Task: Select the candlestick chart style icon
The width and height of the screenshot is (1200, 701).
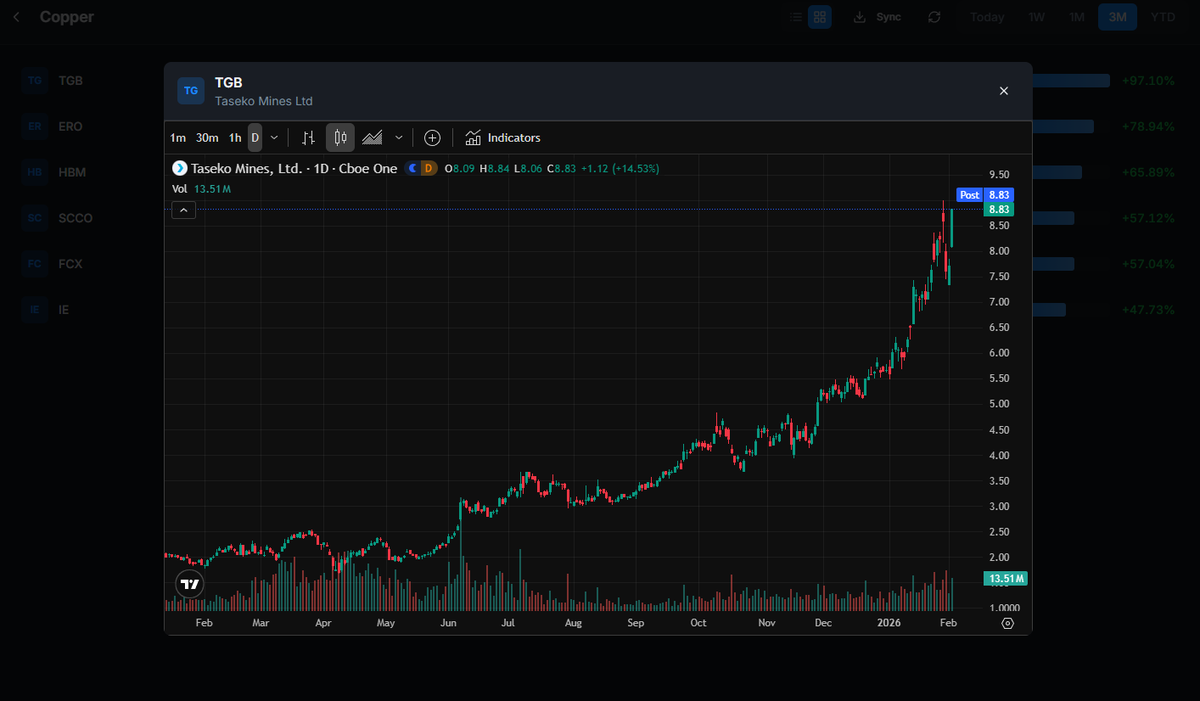Action: pyautogui.click(x=340, y=138)
